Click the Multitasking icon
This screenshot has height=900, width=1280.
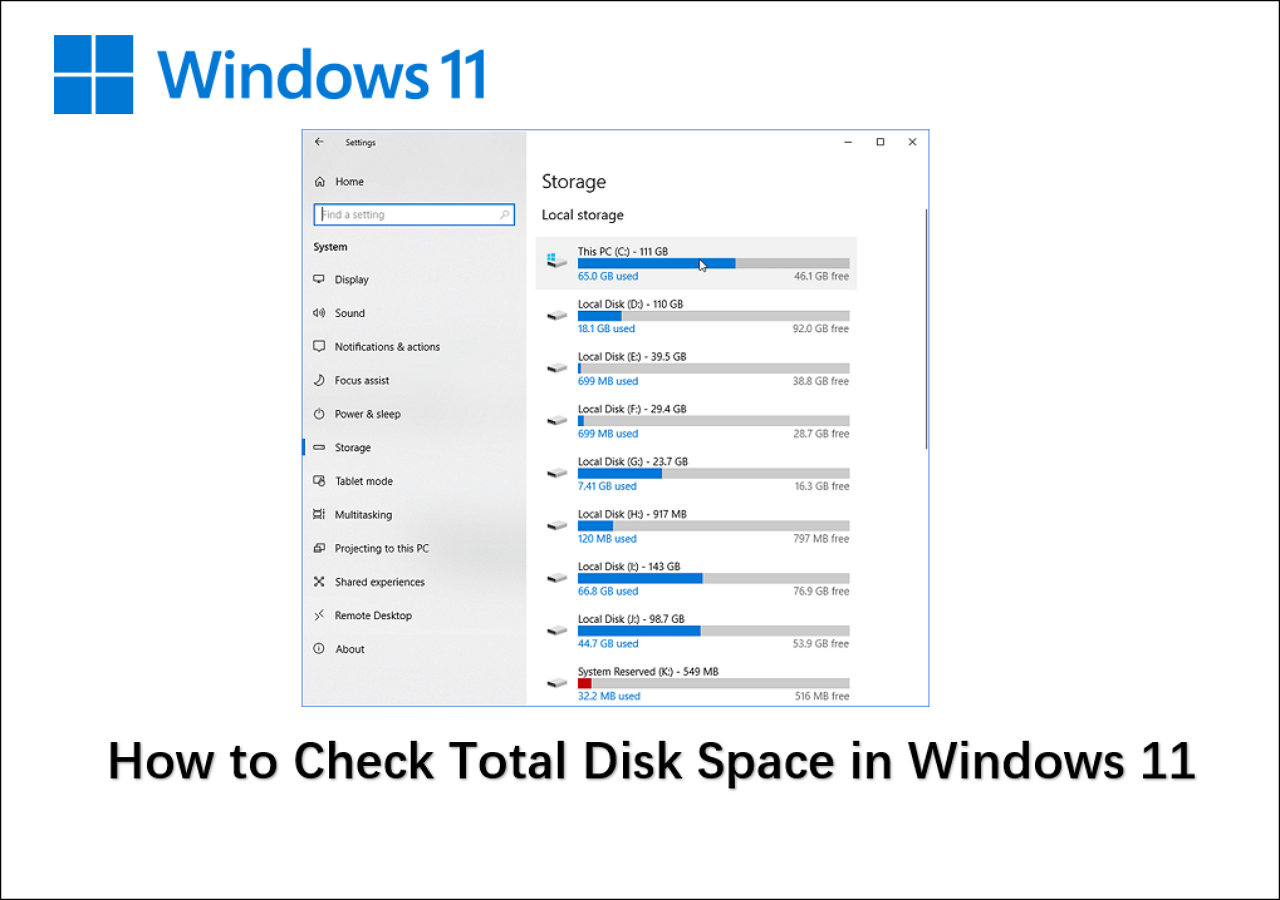pos(319,515)
